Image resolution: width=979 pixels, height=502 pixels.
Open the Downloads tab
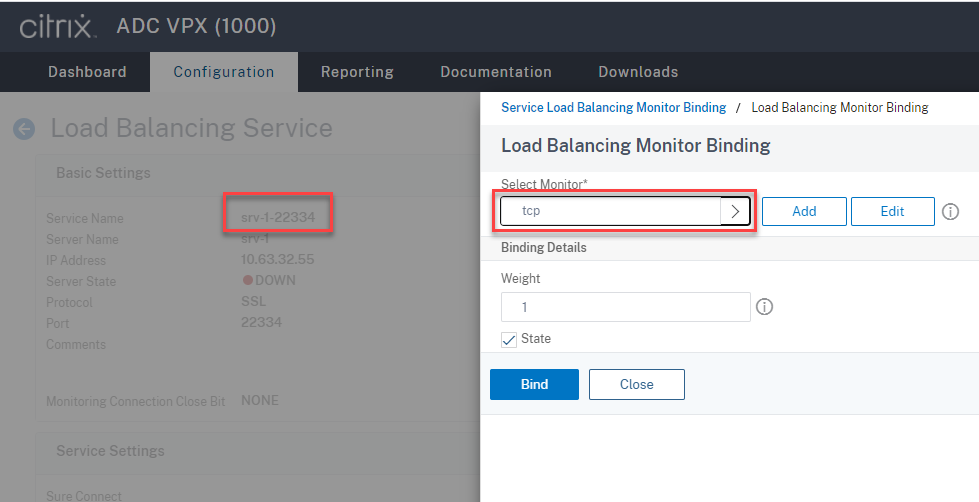[x=638, y=72]
